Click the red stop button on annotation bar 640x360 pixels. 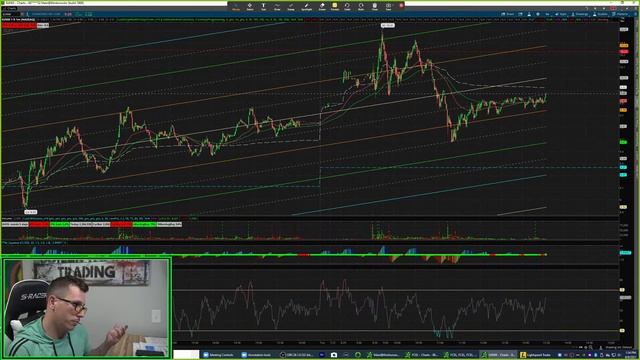click(x=401, y=5)
